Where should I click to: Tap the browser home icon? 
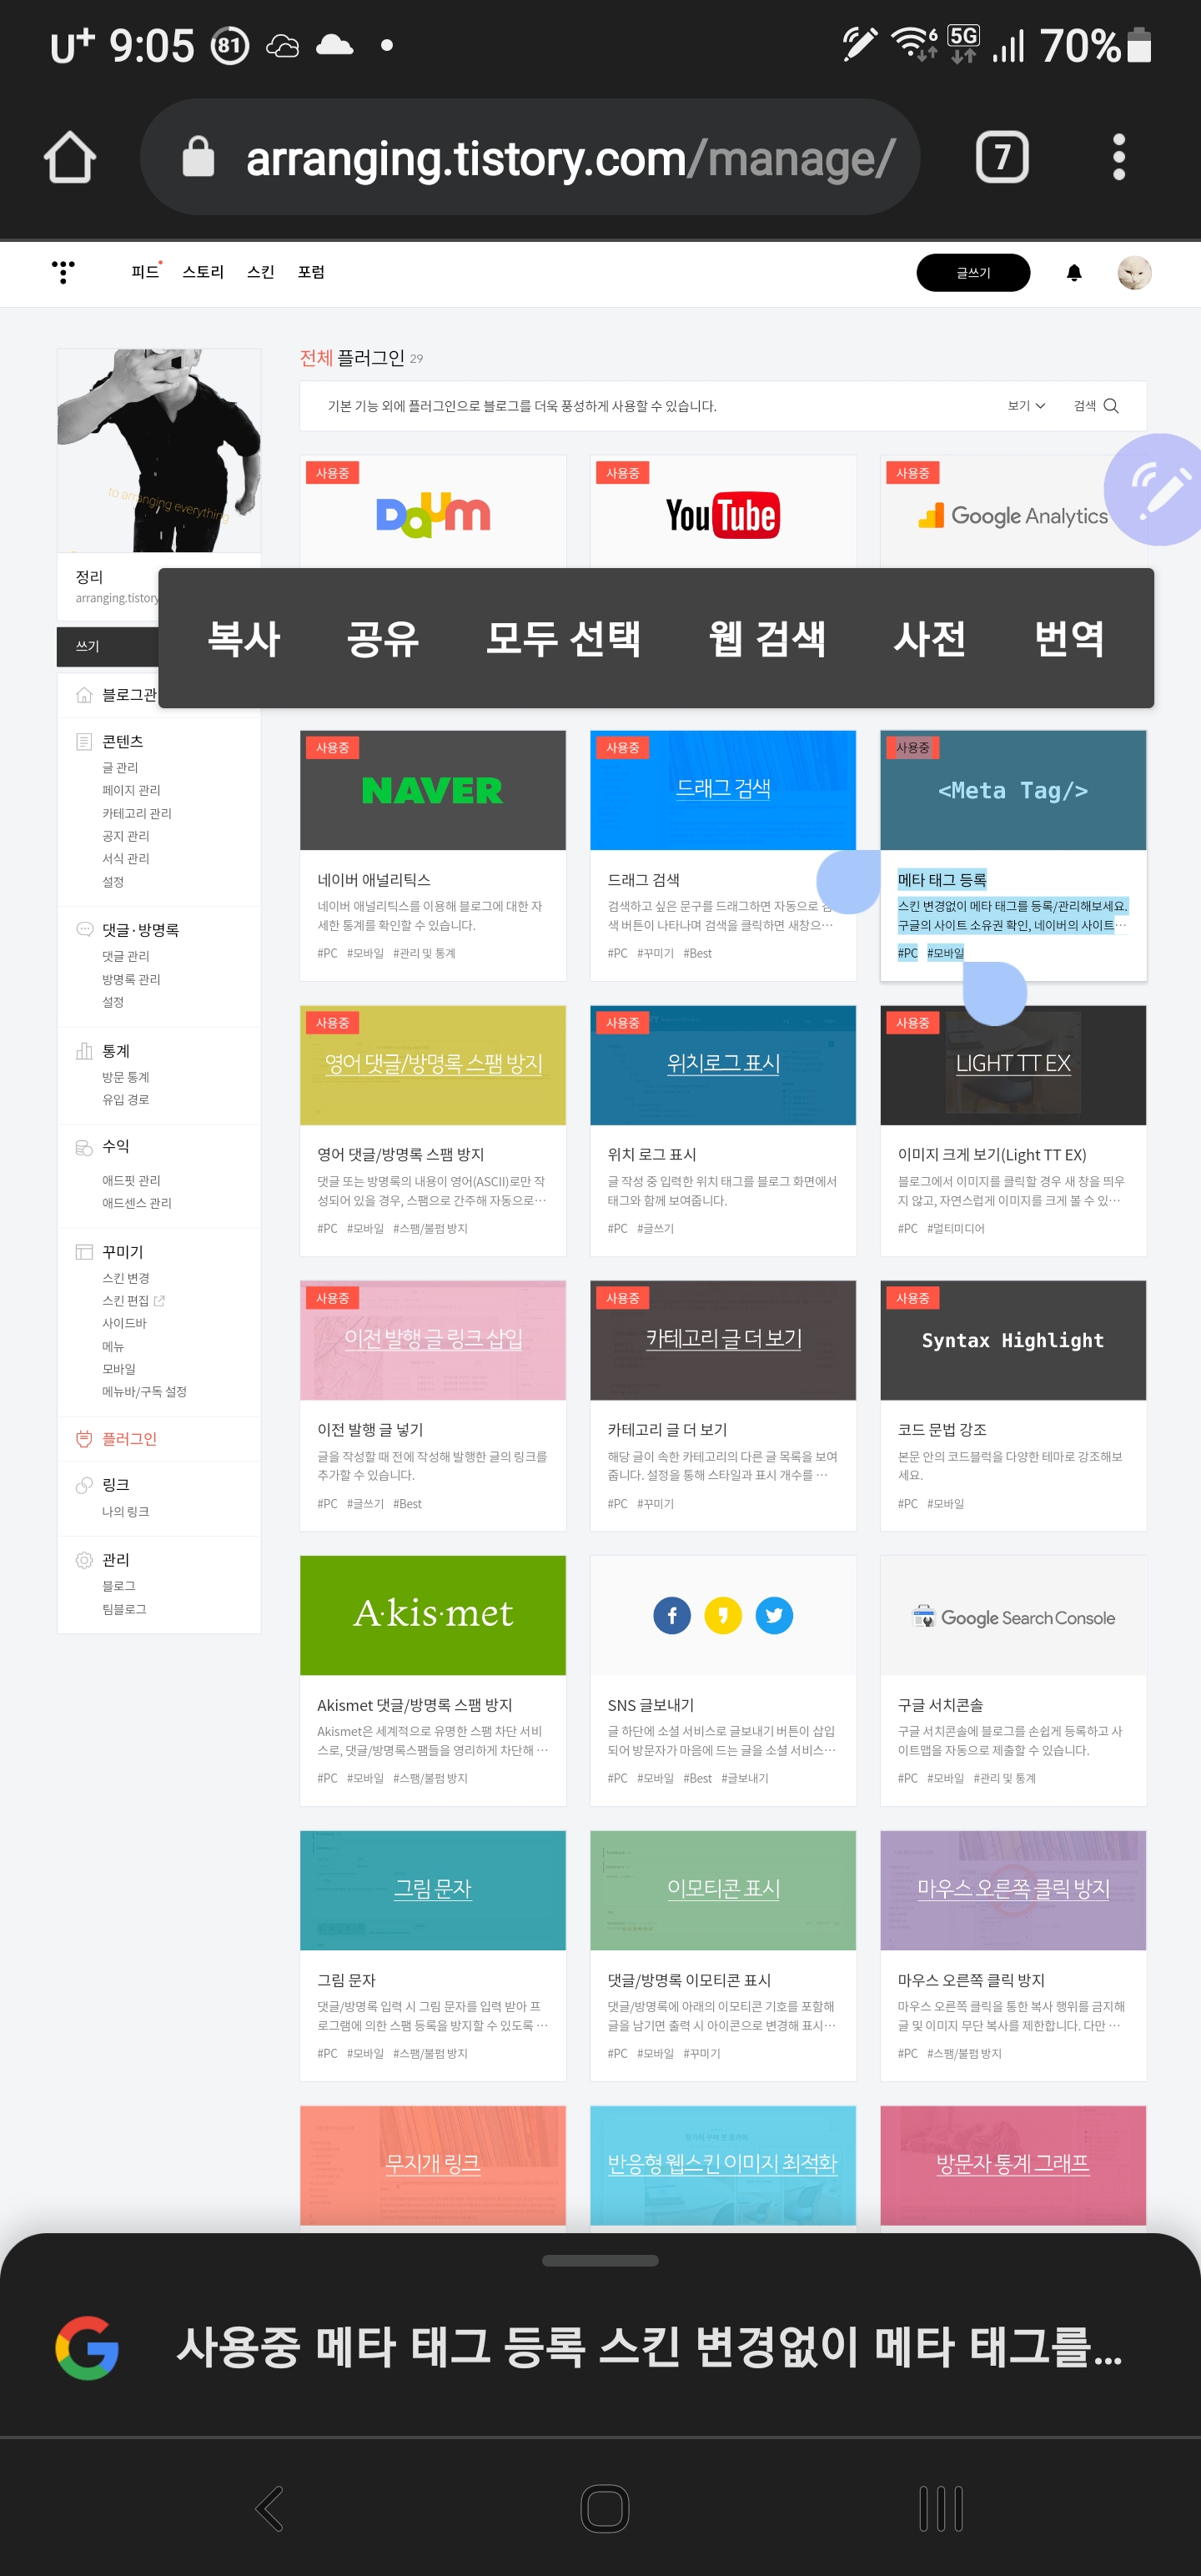(70, 157)
